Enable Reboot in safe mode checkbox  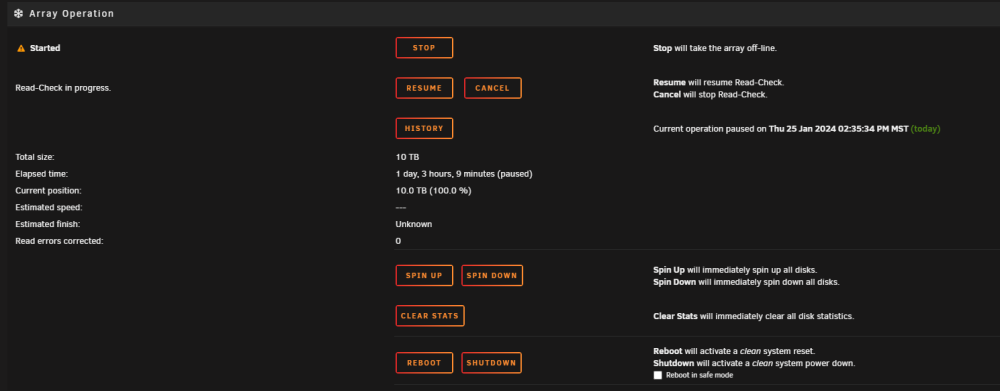[658, 375]
